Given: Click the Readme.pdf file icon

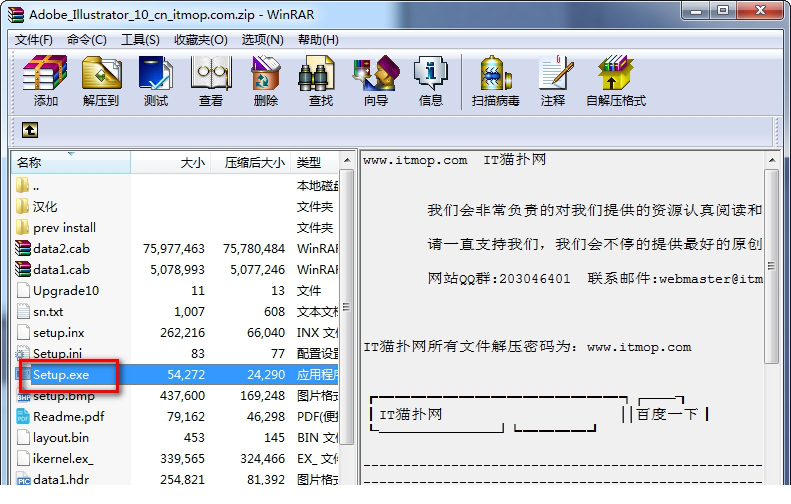Looking at the screenshot, I should point(23,416).
